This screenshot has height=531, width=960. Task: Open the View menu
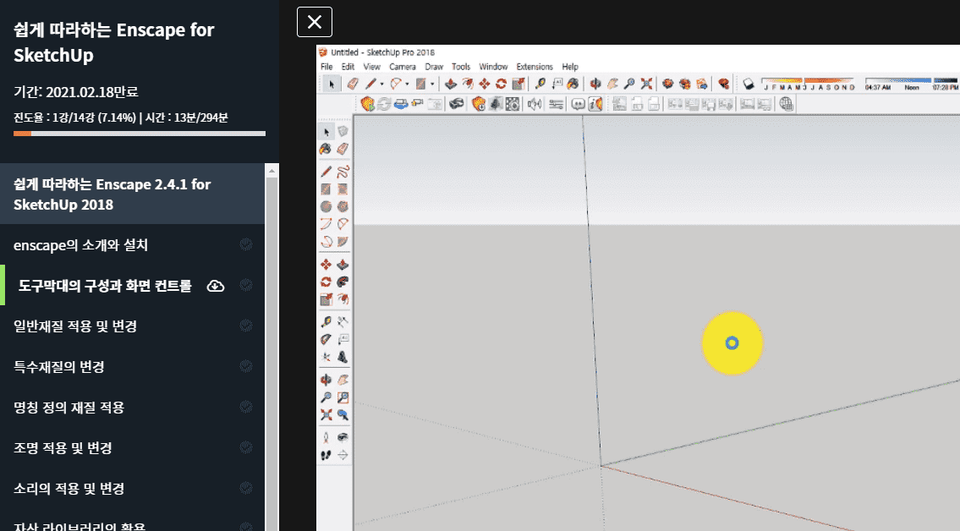pyautogui.click(x=372, y=67)
